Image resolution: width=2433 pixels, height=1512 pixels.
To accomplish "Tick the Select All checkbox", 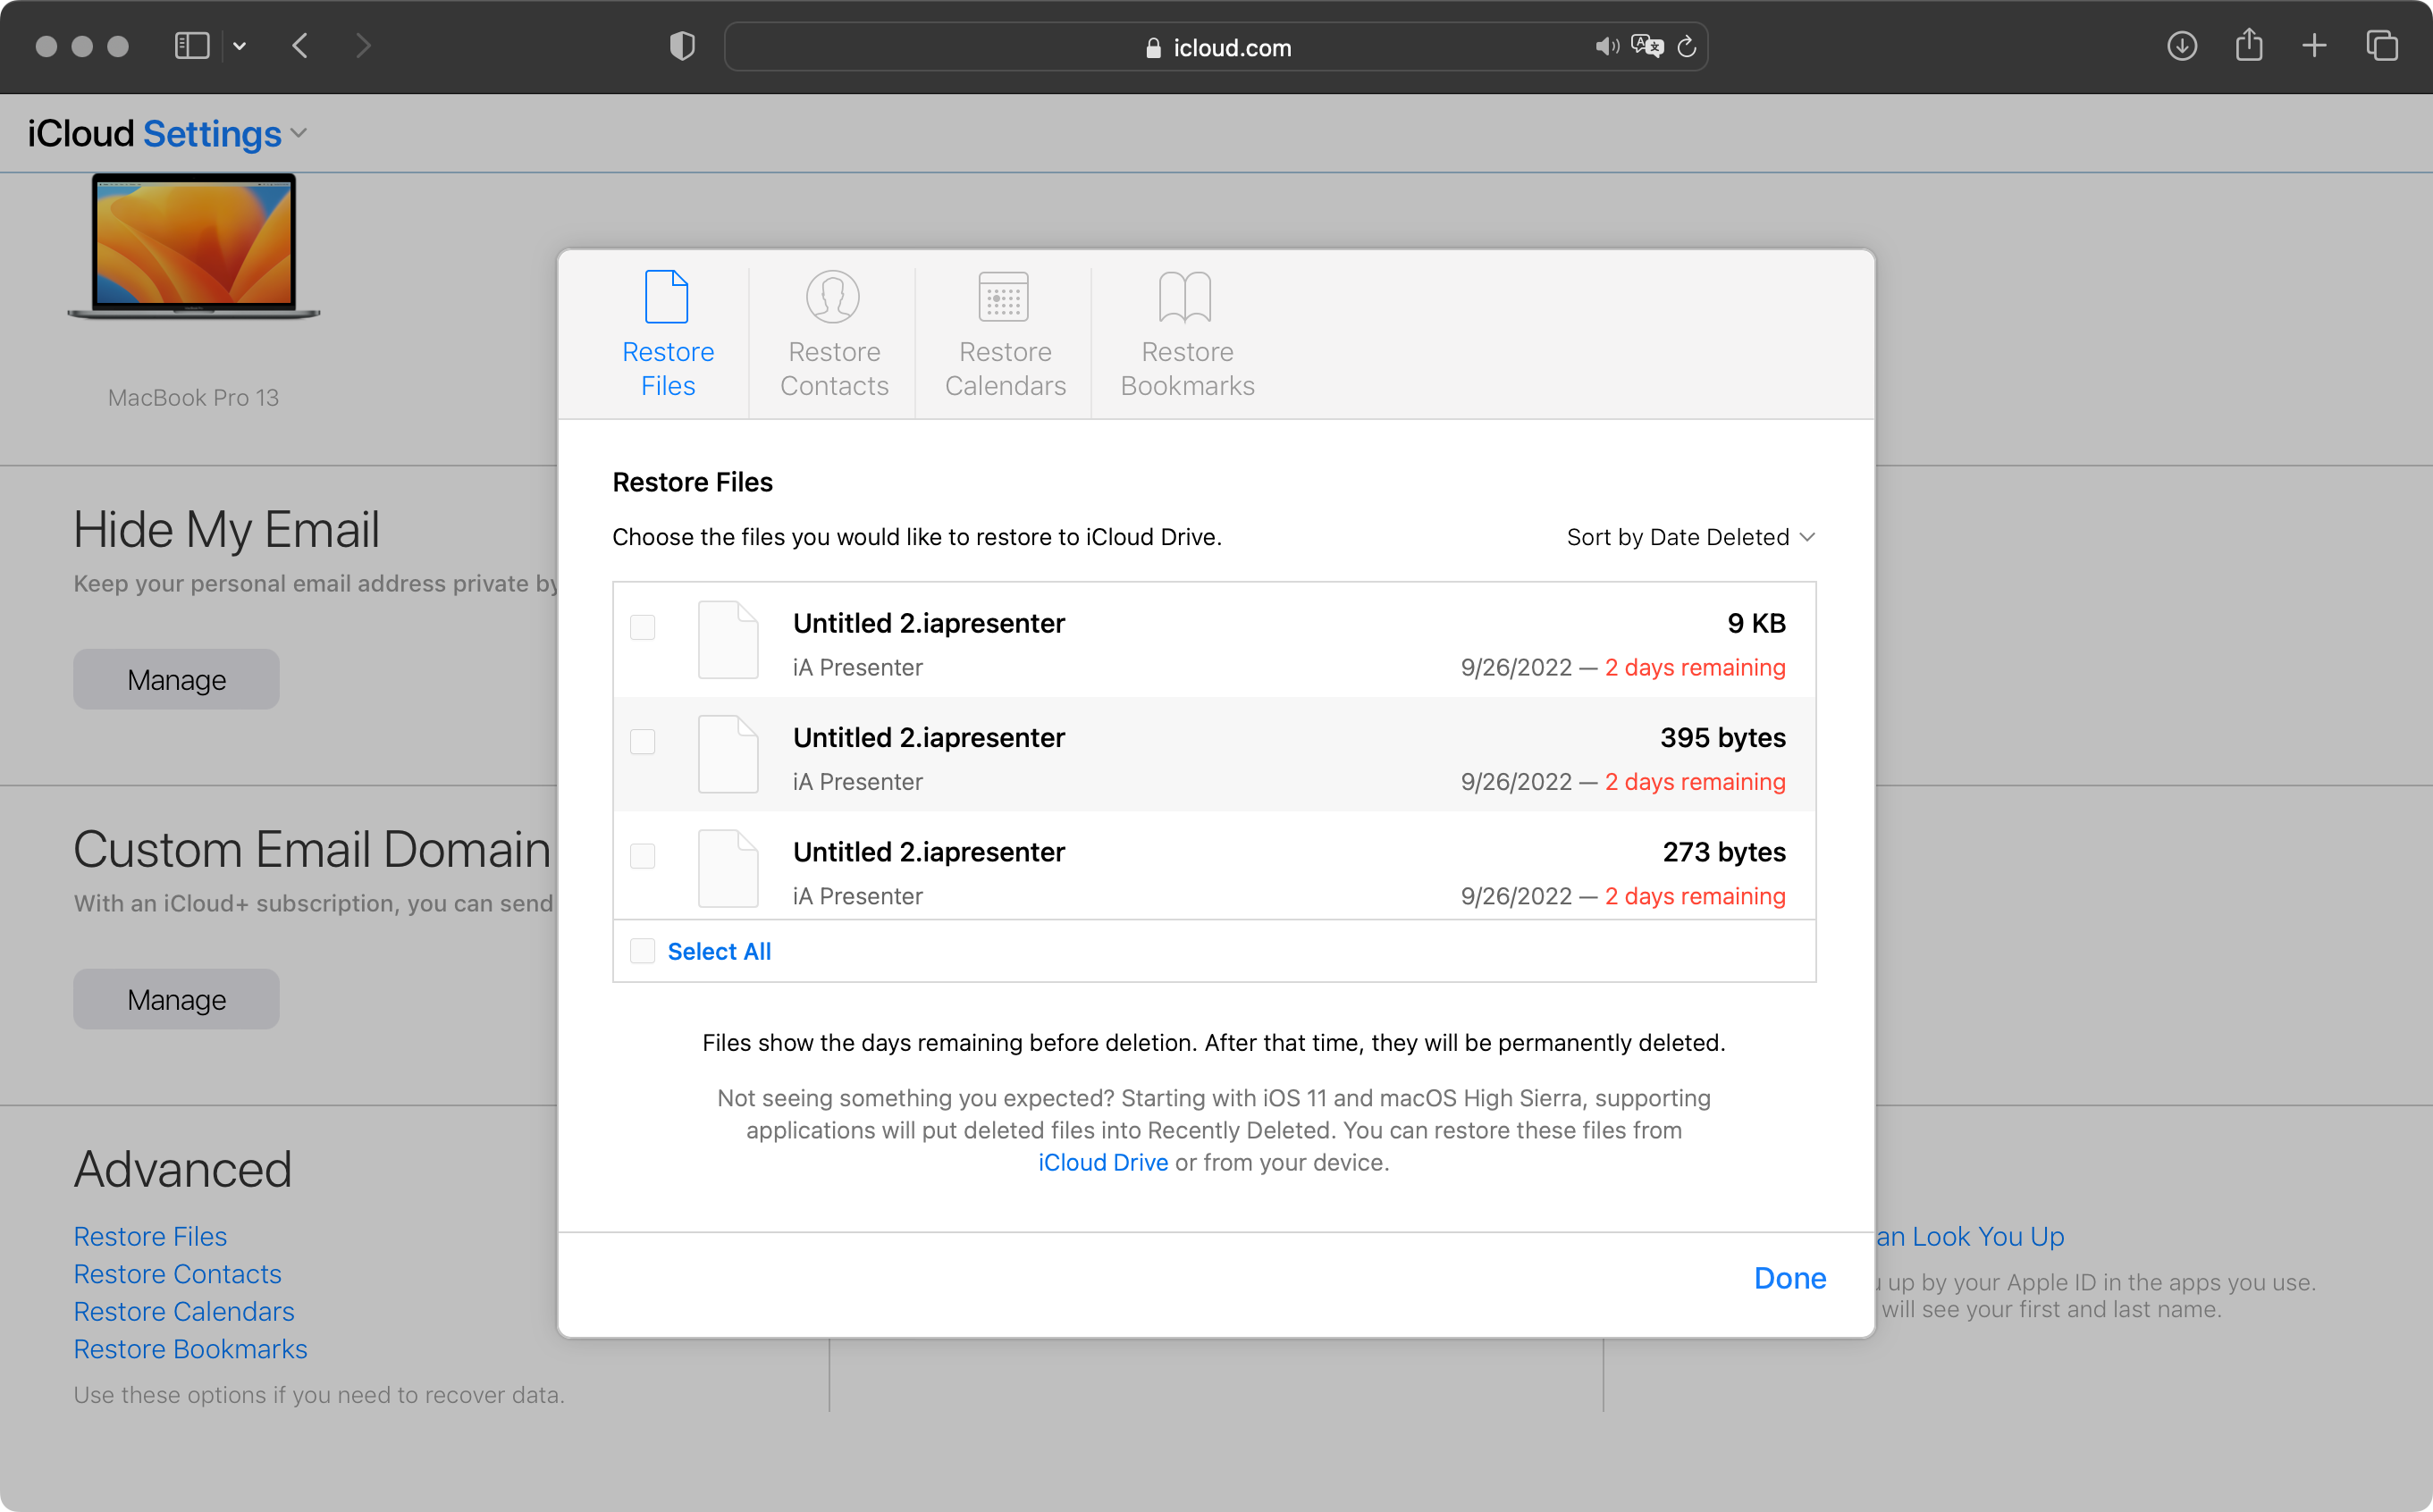I will click(643, 951).
